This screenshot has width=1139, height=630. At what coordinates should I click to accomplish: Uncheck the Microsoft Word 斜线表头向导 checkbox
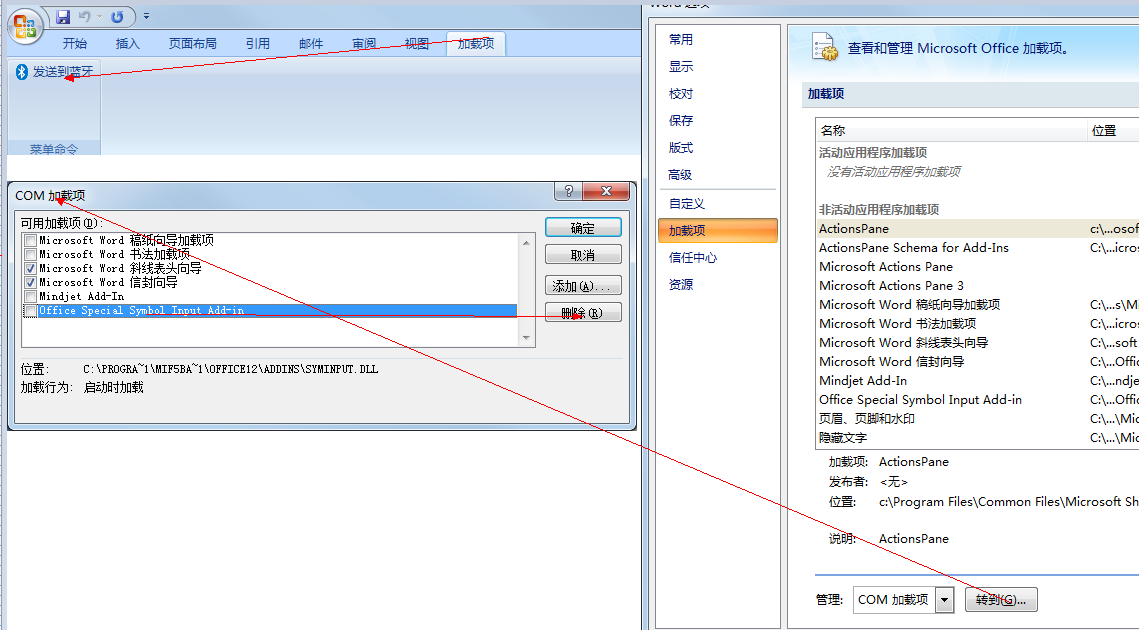tap(31, 269)
